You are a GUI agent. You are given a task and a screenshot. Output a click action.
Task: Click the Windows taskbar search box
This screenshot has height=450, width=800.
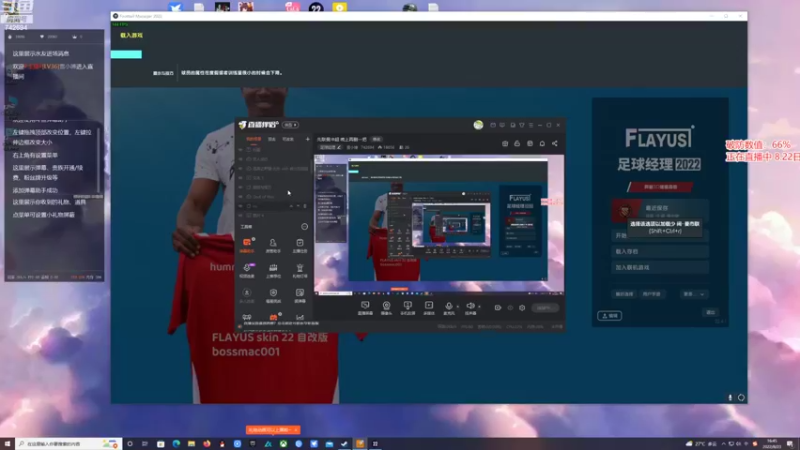tap(68, 444)
